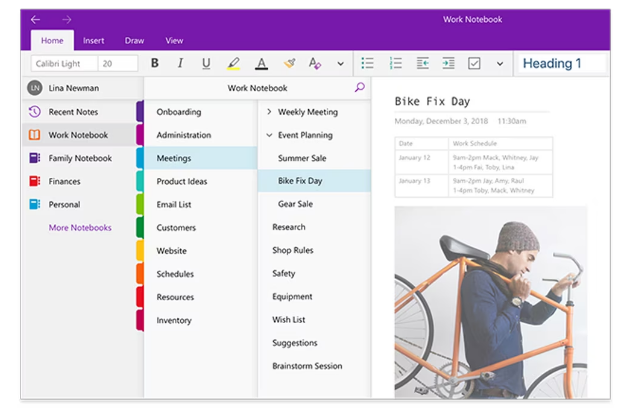622x417 pixels.
Task: Click the red Finances notebook icon
Action: pyautogui.click(x=35, y=181)
